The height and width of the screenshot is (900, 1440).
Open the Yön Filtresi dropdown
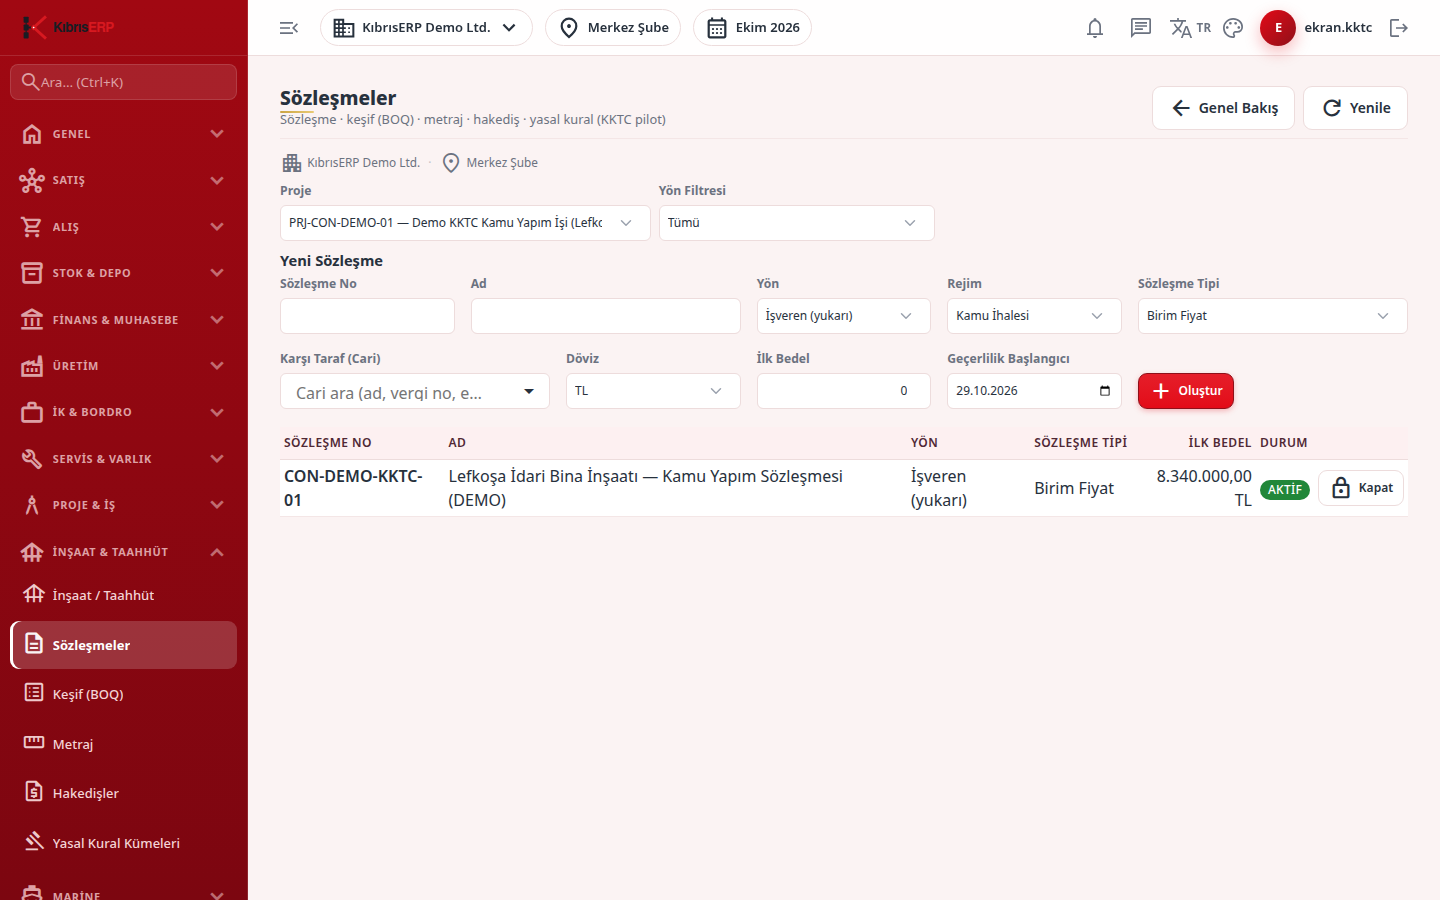[x=797, y=223]
